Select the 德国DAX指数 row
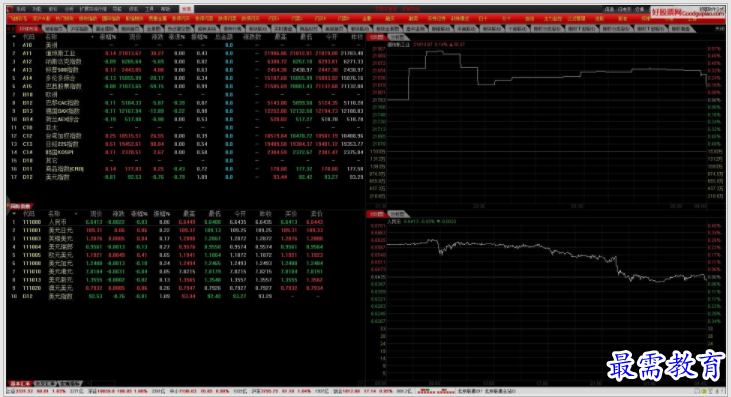 coord(186,111)
